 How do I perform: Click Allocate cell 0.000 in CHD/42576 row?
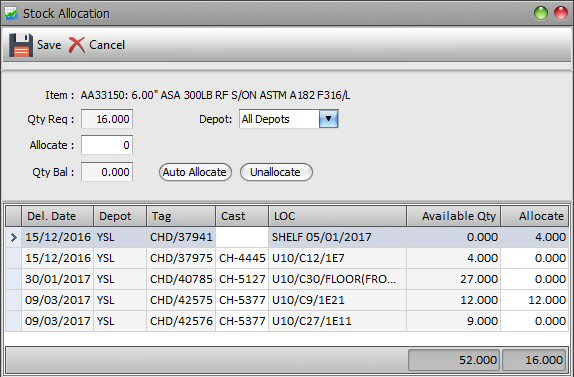[x=535, y=321]
